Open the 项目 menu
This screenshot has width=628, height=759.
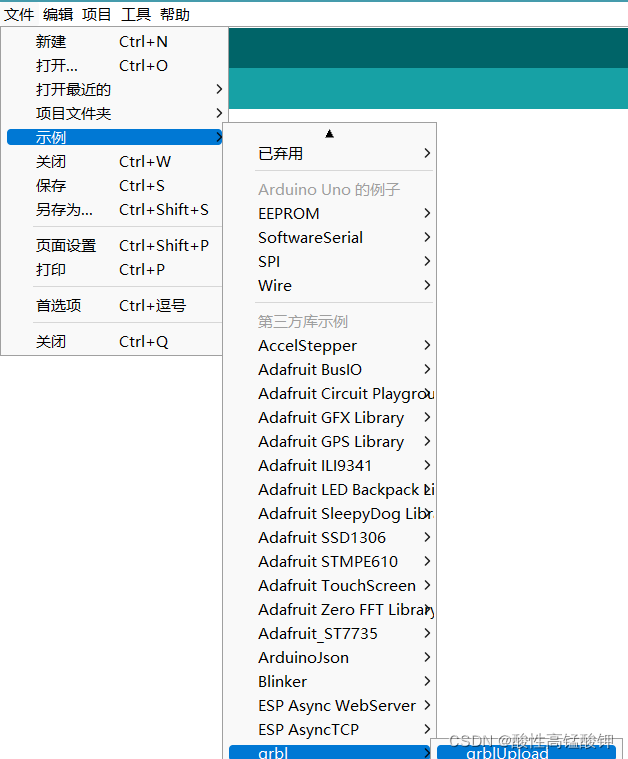pyautogui.click(x=96, y=15)
